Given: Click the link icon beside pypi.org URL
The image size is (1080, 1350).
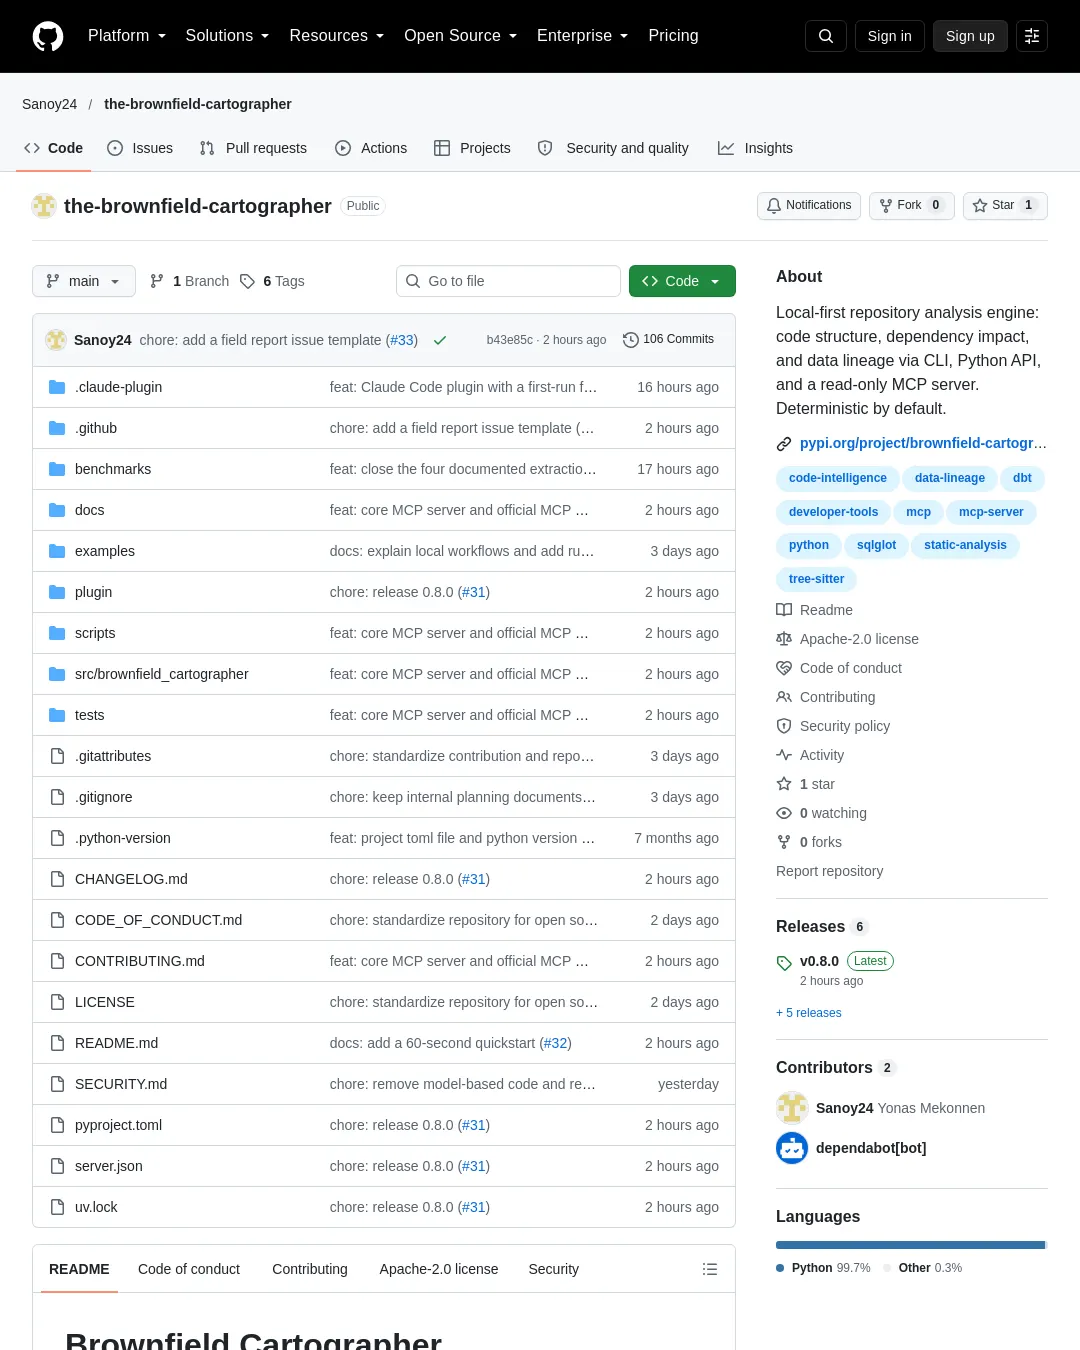Looking at the screenshot, I should (x=784, y=444).
